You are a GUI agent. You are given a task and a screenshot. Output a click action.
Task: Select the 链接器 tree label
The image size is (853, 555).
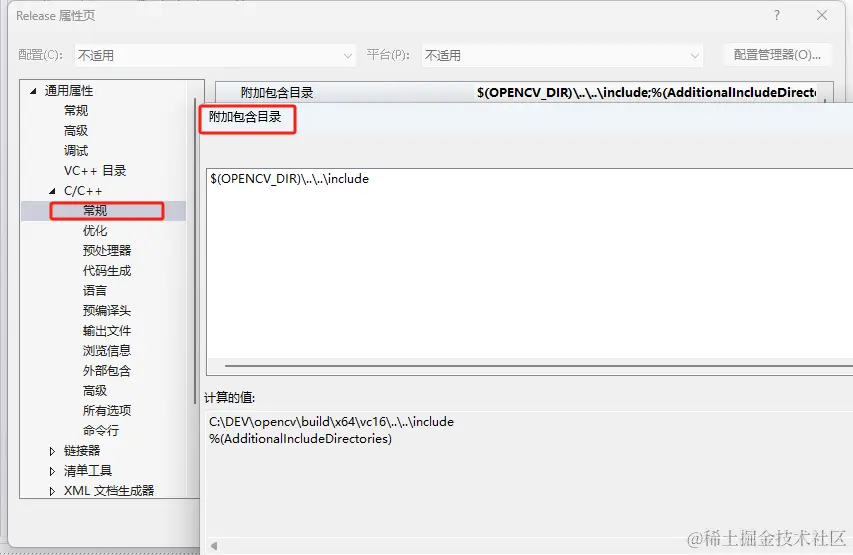82,451
